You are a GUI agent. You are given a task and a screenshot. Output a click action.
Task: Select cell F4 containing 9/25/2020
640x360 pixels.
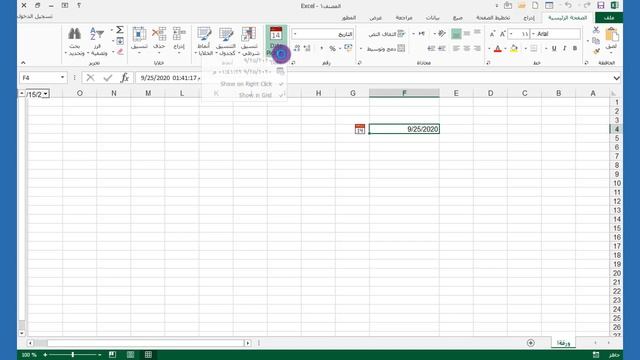tap(404, 129)
